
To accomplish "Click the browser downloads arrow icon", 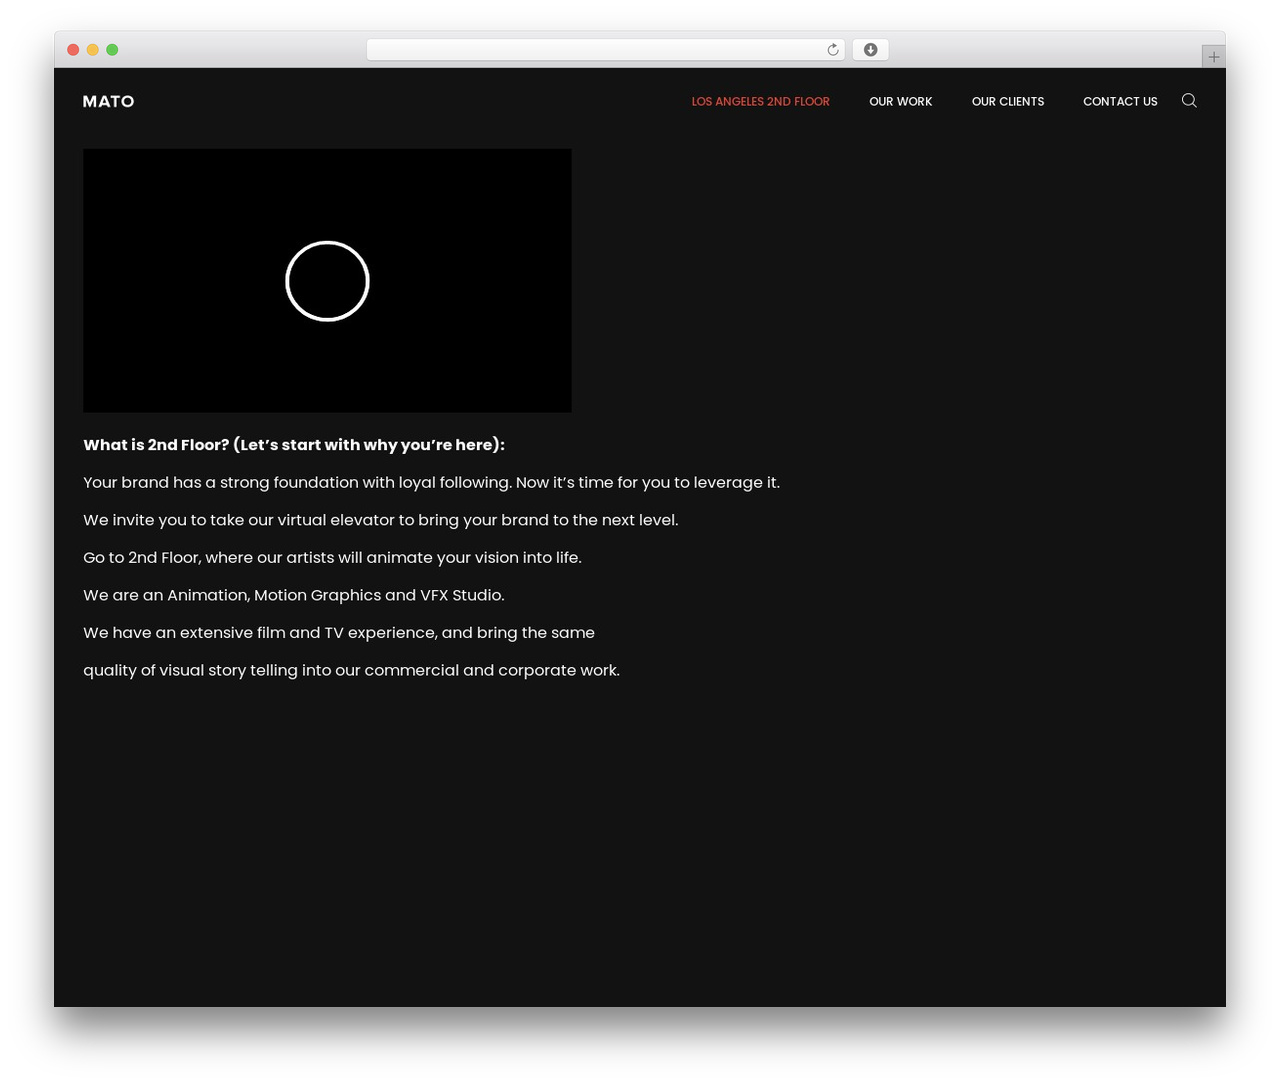I will coord(871,50).
